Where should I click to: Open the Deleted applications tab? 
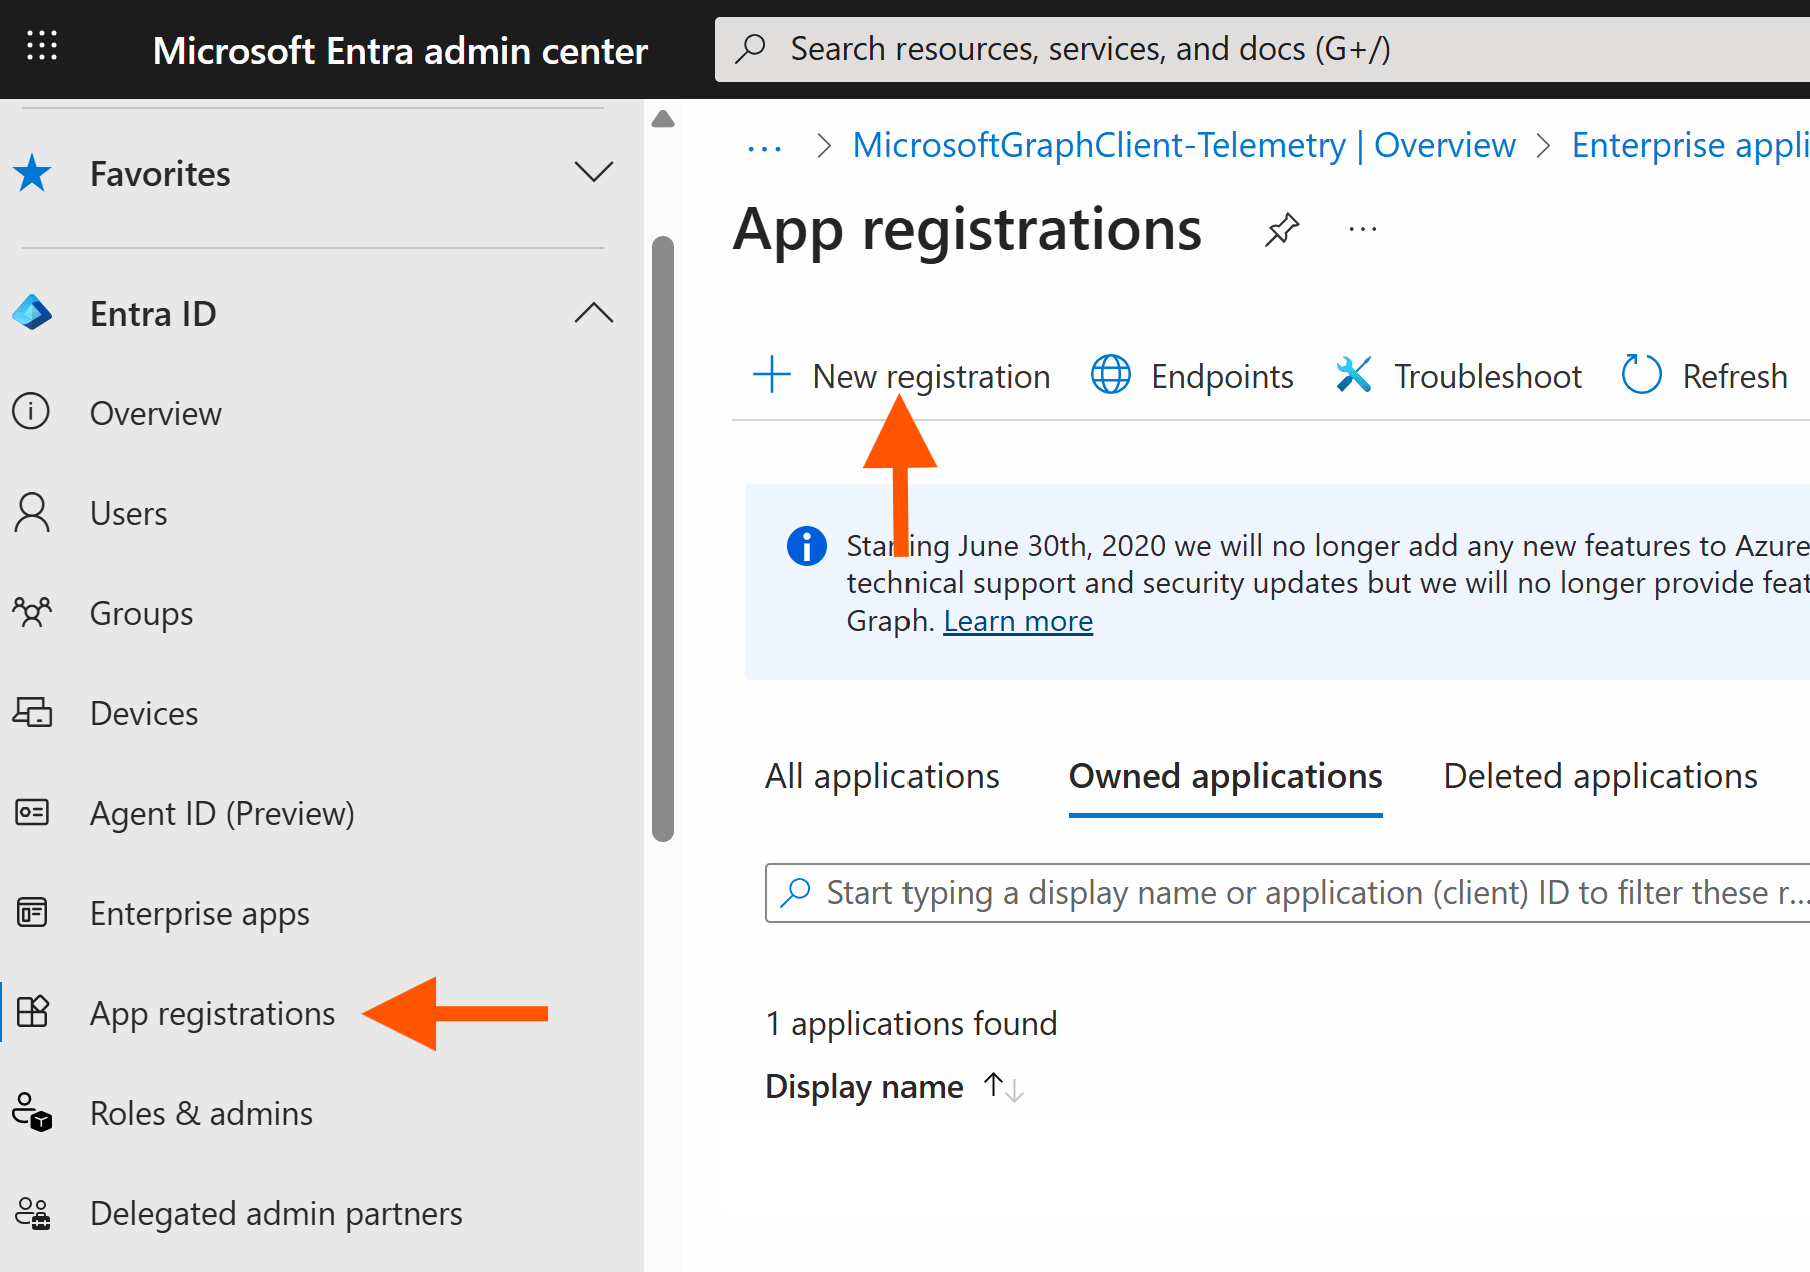[1600, 776]
